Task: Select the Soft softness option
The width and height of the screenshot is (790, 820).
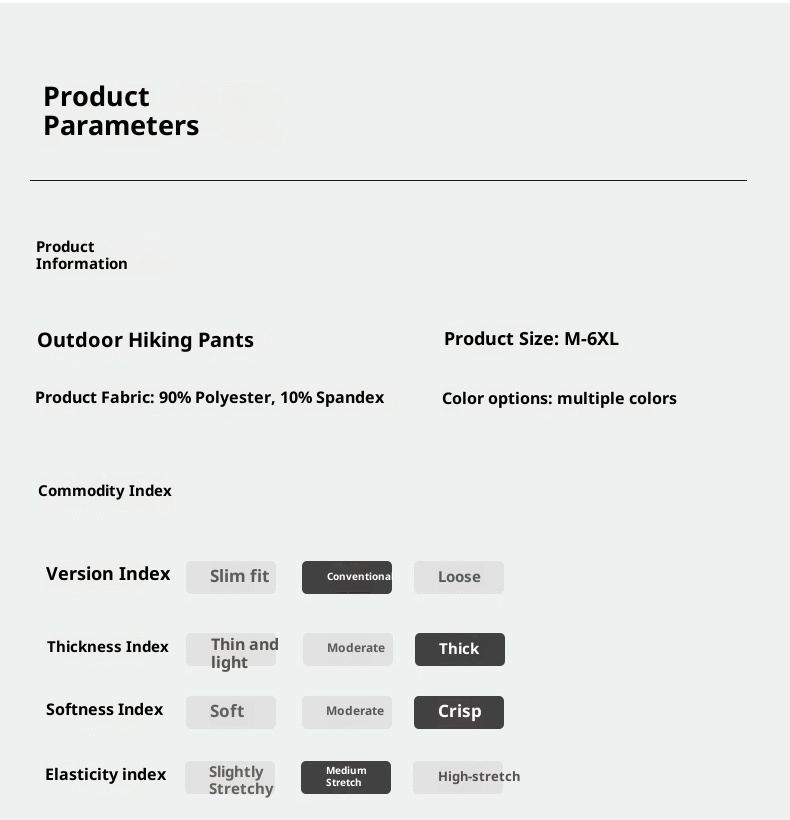Action: point(231,712)
